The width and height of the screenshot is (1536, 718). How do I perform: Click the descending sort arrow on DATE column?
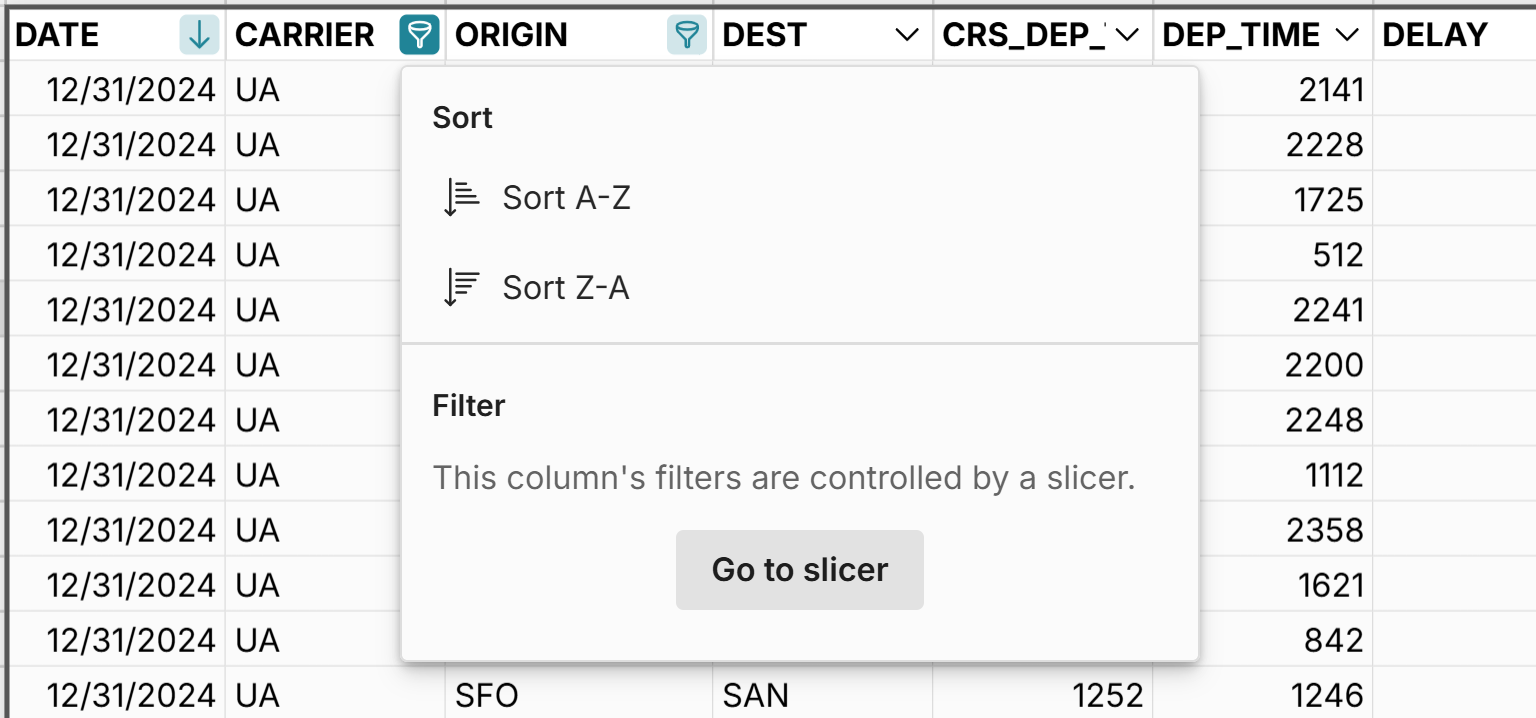tap(199, 34)
